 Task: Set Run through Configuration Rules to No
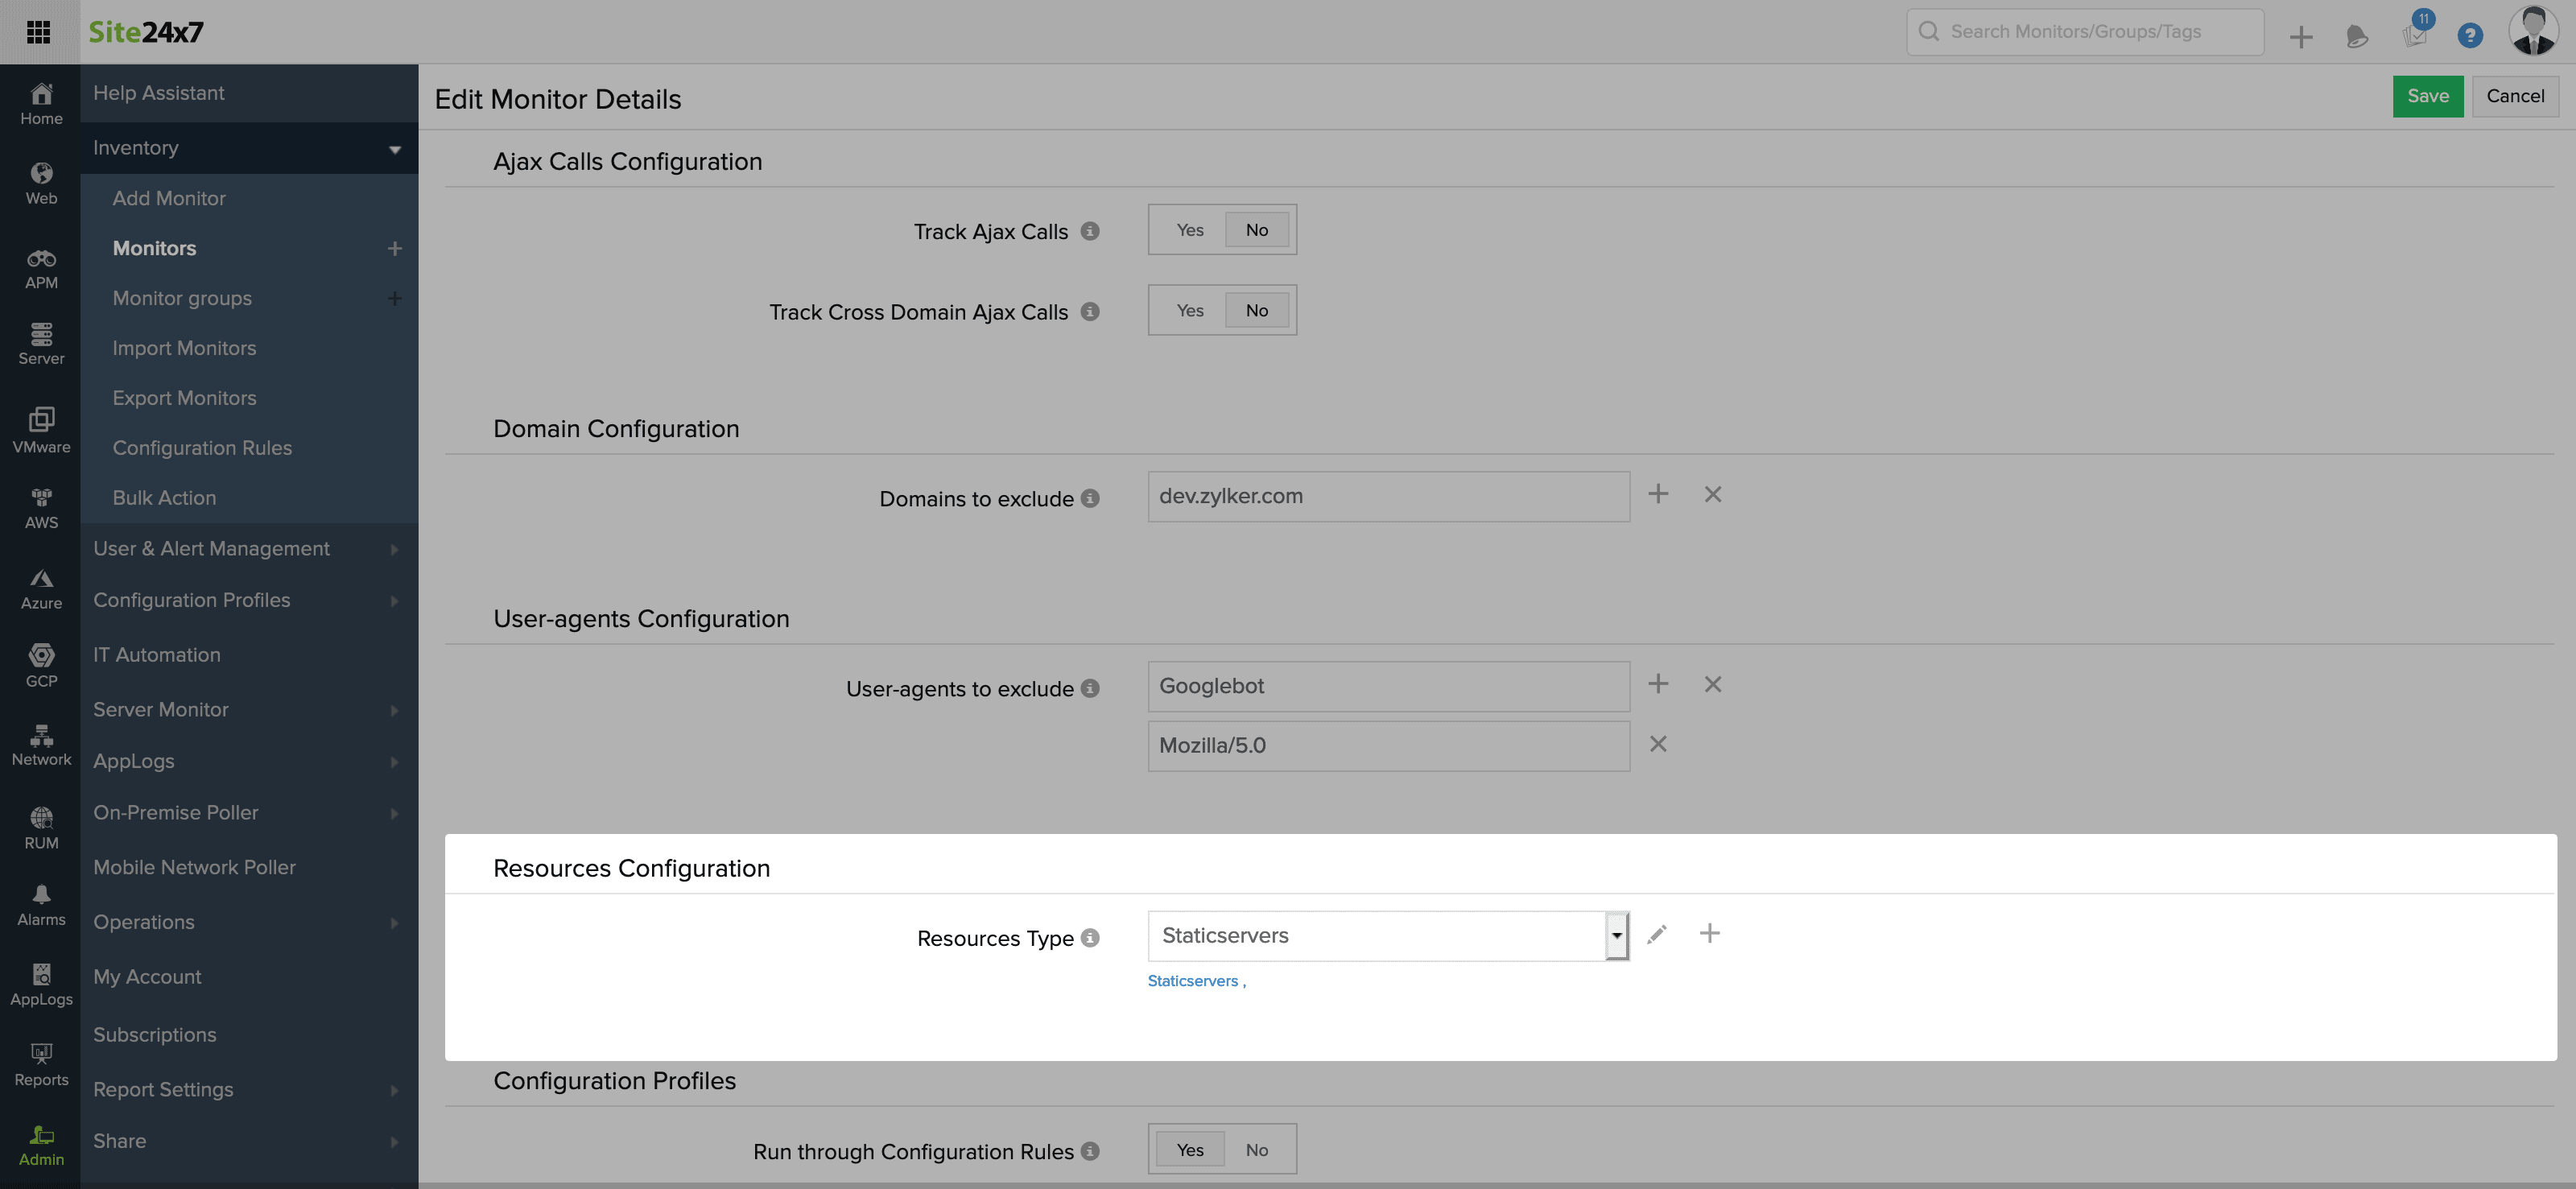(1257, 1150)
